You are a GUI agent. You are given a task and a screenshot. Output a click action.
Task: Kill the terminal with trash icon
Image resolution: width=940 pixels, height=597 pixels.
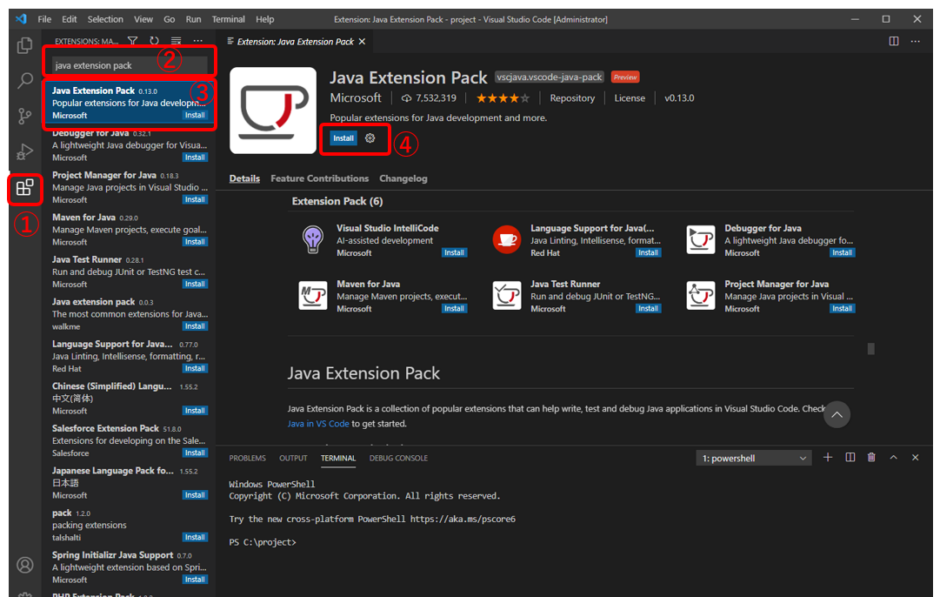(x=871, y=457)
